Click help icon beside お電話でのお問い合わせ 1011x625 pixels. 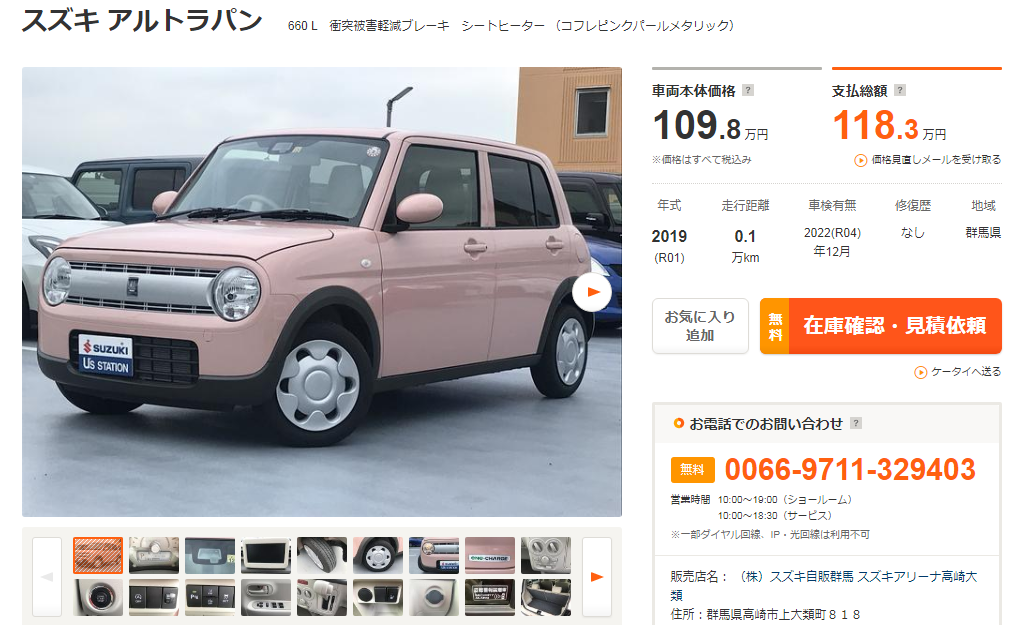click(856, 423)
